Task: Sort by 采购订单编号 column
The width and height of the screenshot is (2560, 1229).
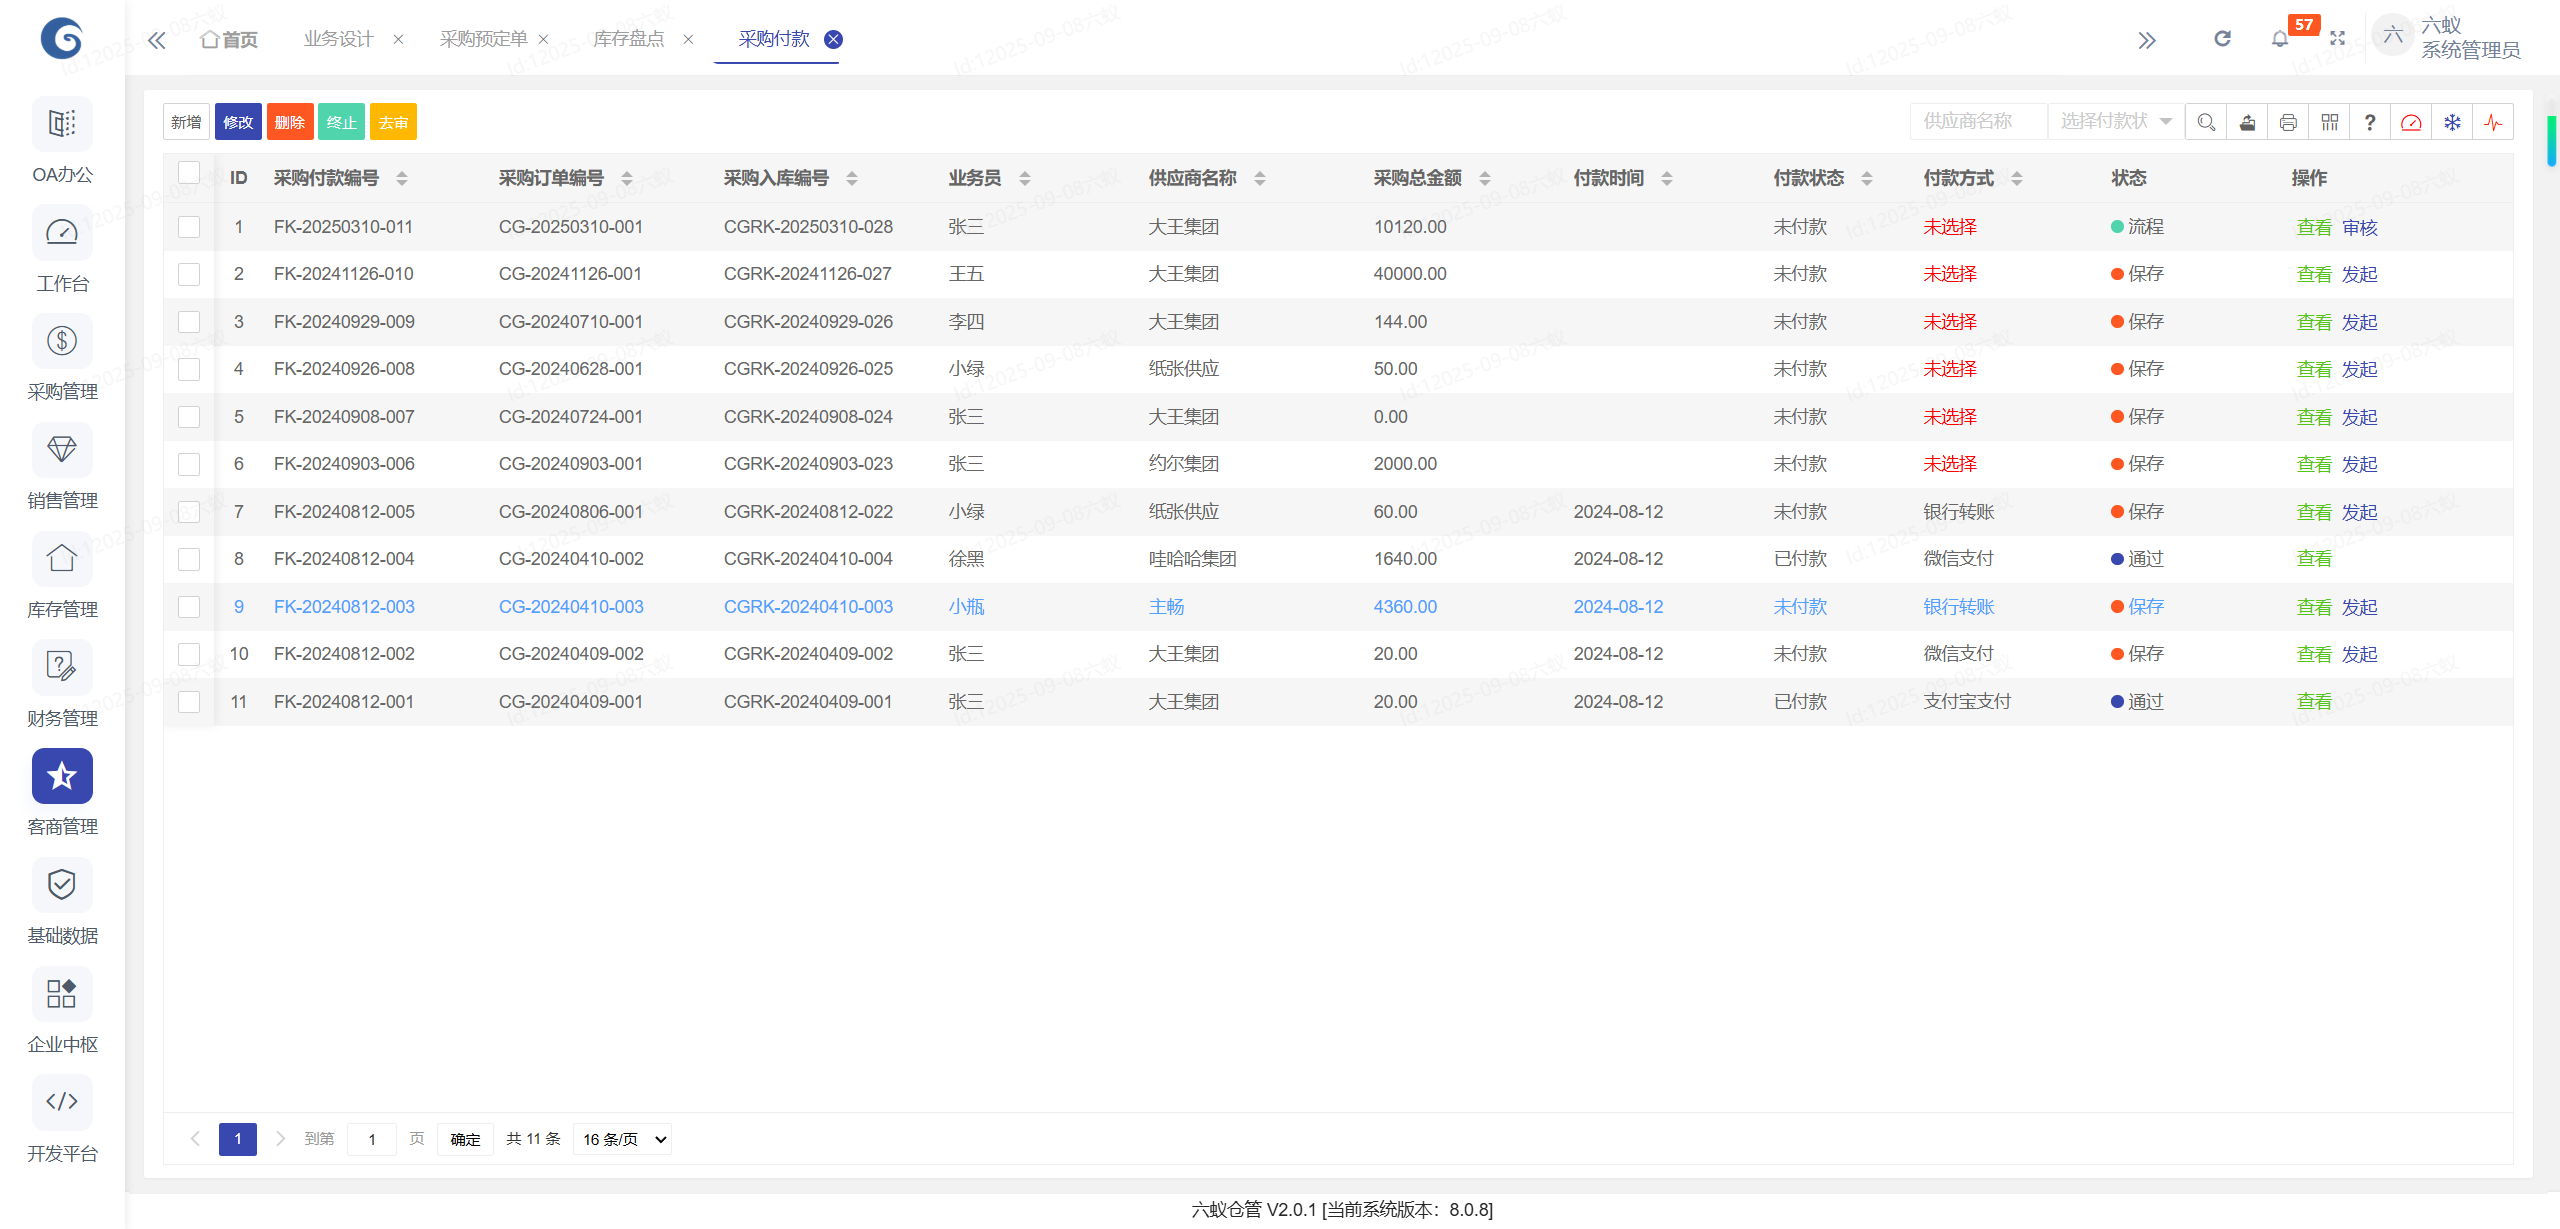Action: pyautogui.click(x=627, y=178)
